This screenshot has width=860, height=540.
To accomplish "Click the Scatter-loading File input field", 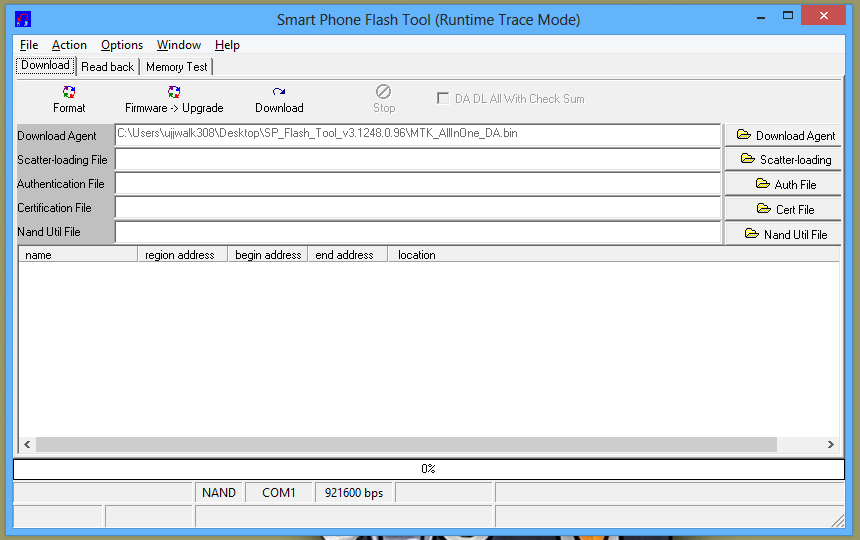I will (417, 160).
